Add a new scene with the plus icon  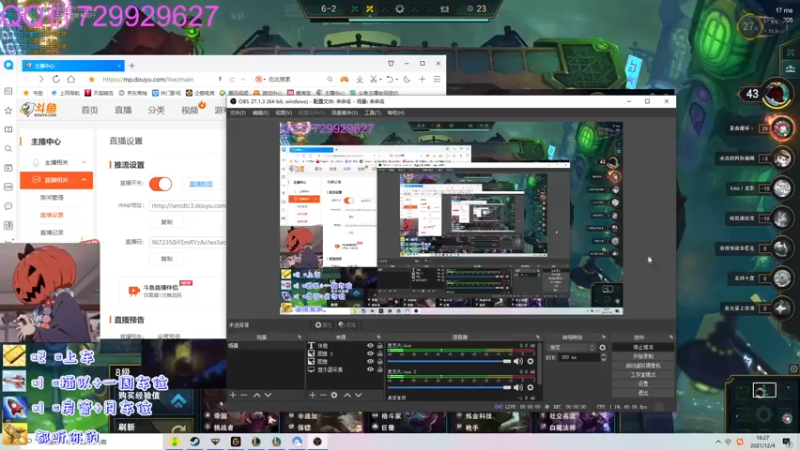[x=233, y=395]
